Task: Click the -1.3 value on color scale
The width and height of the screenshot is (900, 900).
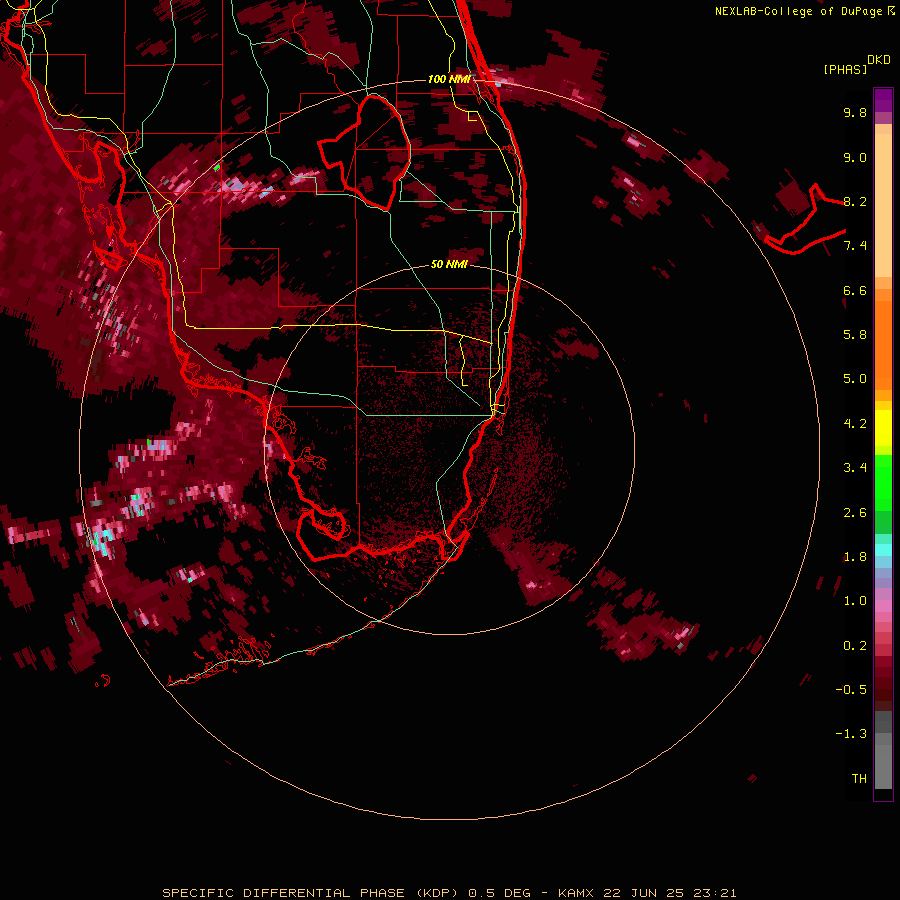Action: [851, 734]
